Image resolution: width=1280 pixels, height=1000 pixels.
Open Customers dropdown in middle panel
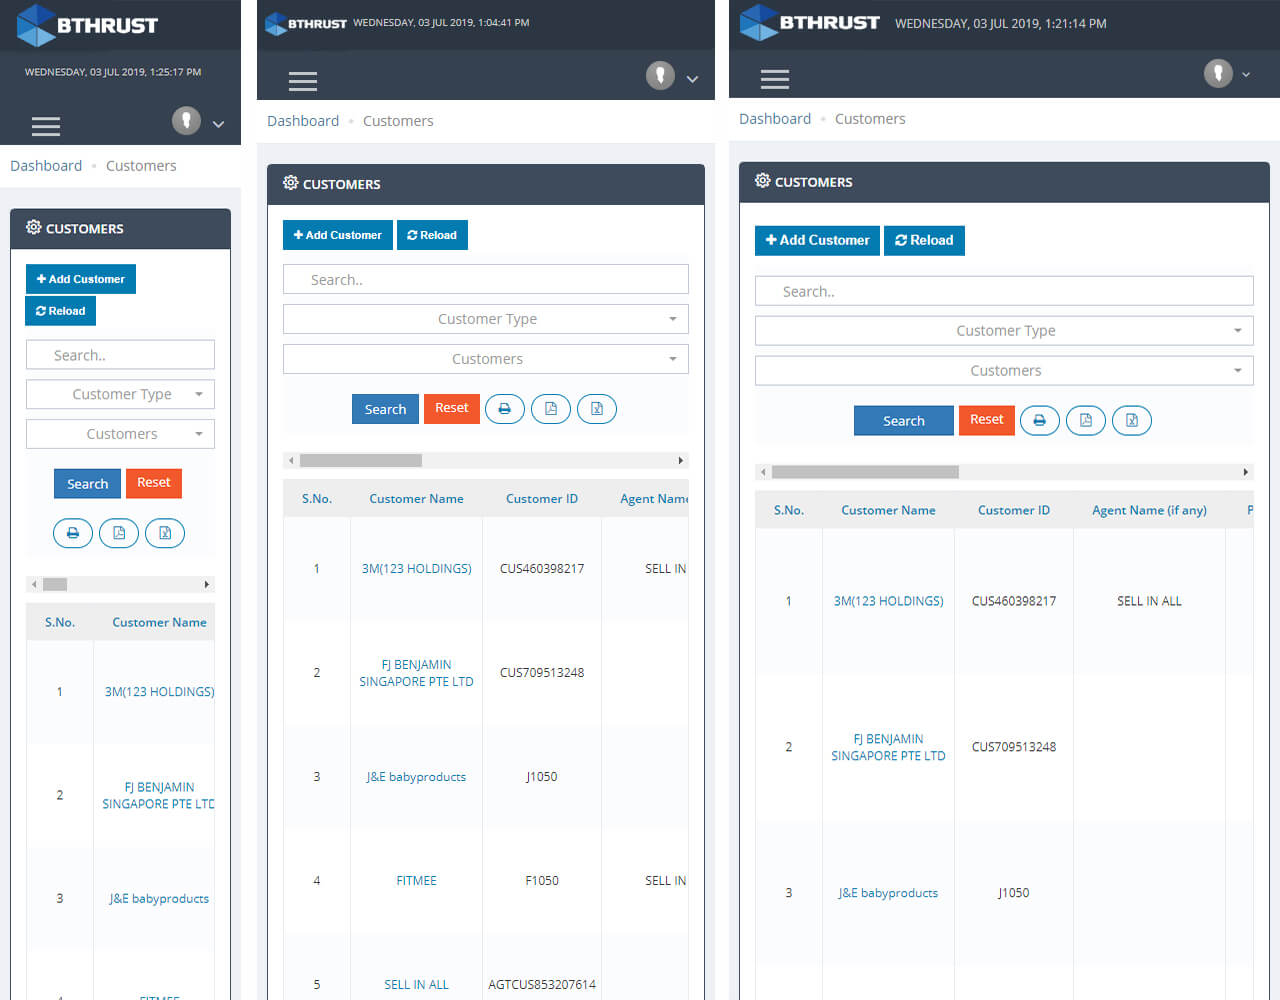tap(486, 359)
